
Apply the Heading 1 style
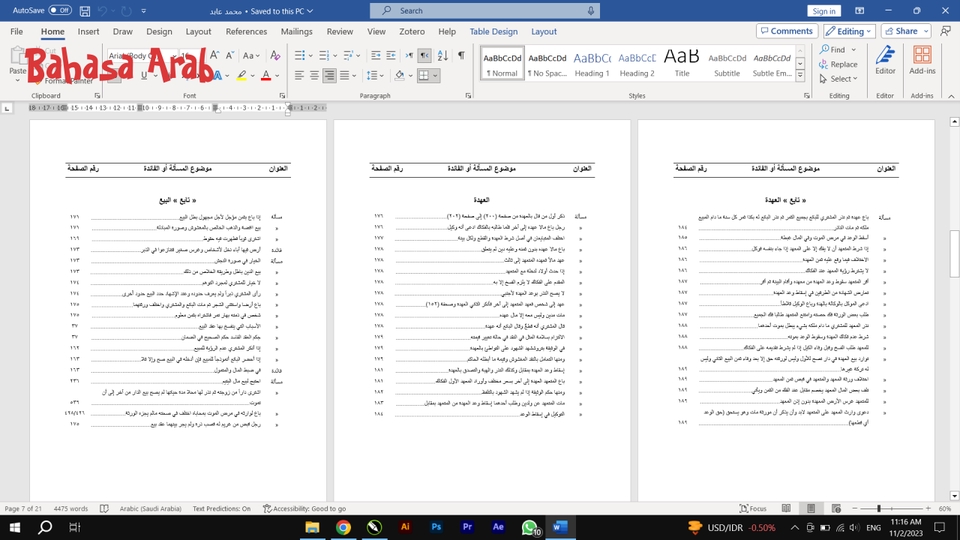tap(592, 64)
